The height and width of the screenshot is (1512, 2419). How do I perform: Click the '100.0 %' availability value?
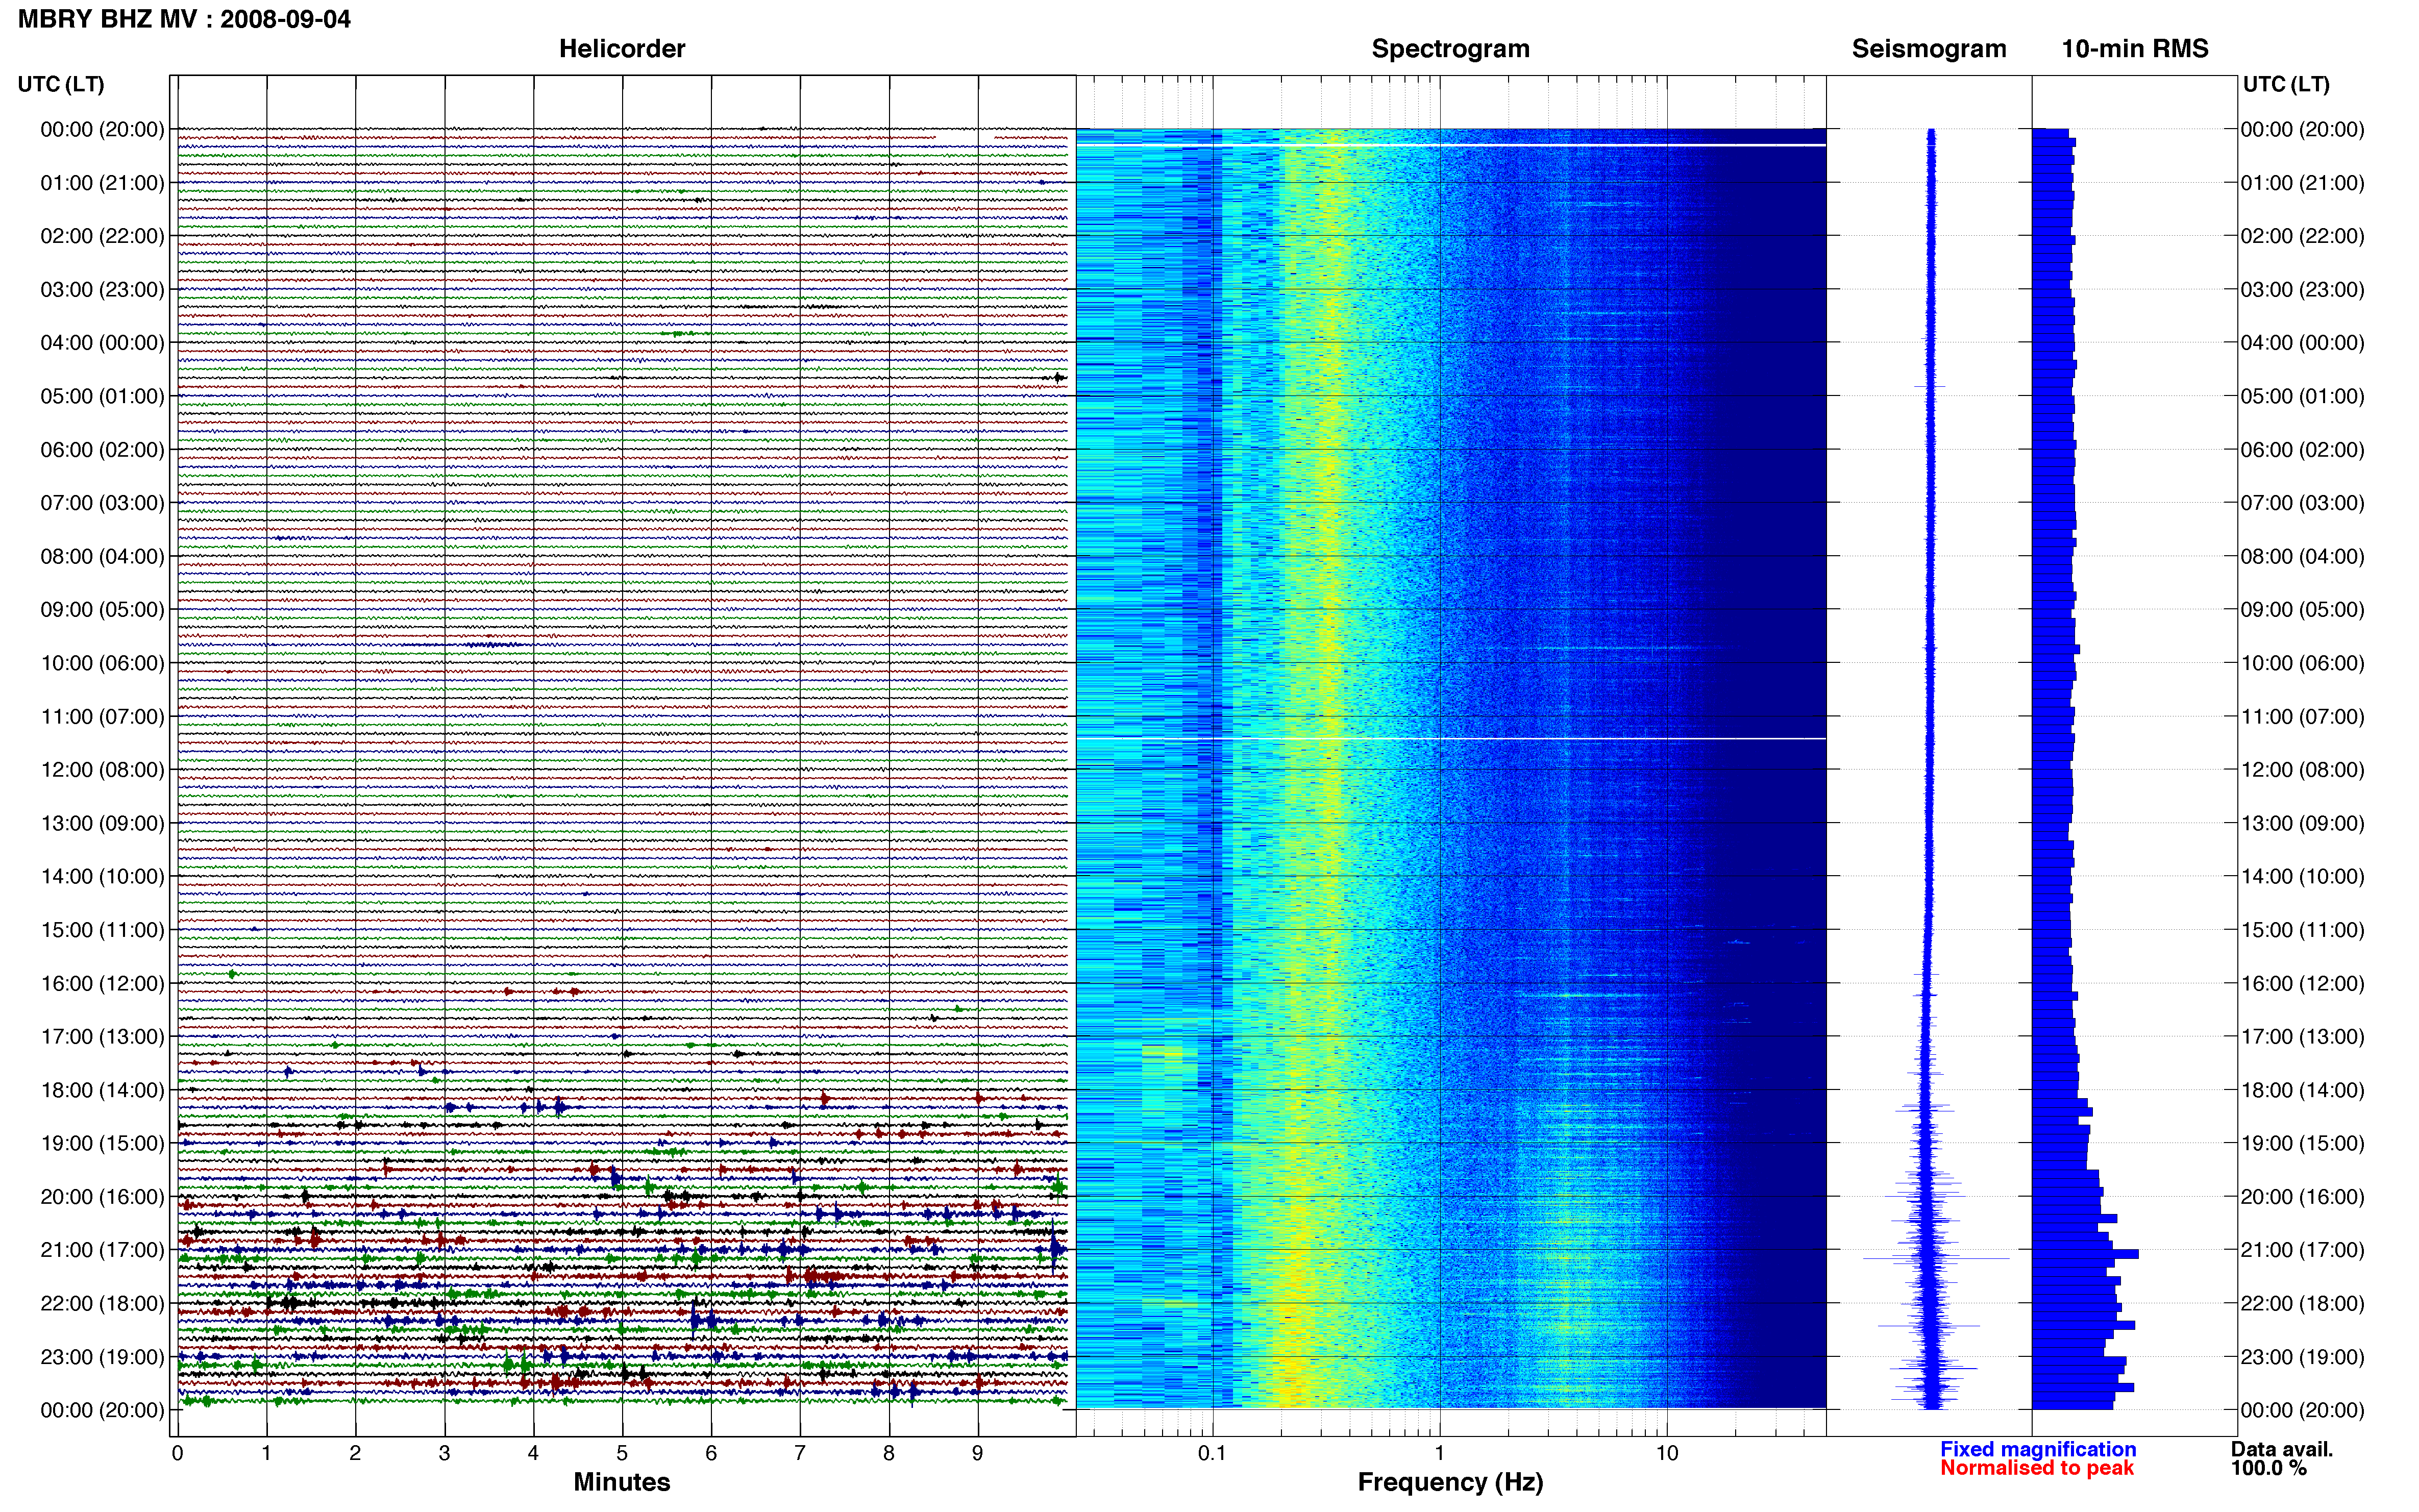pos(2268,1468)
